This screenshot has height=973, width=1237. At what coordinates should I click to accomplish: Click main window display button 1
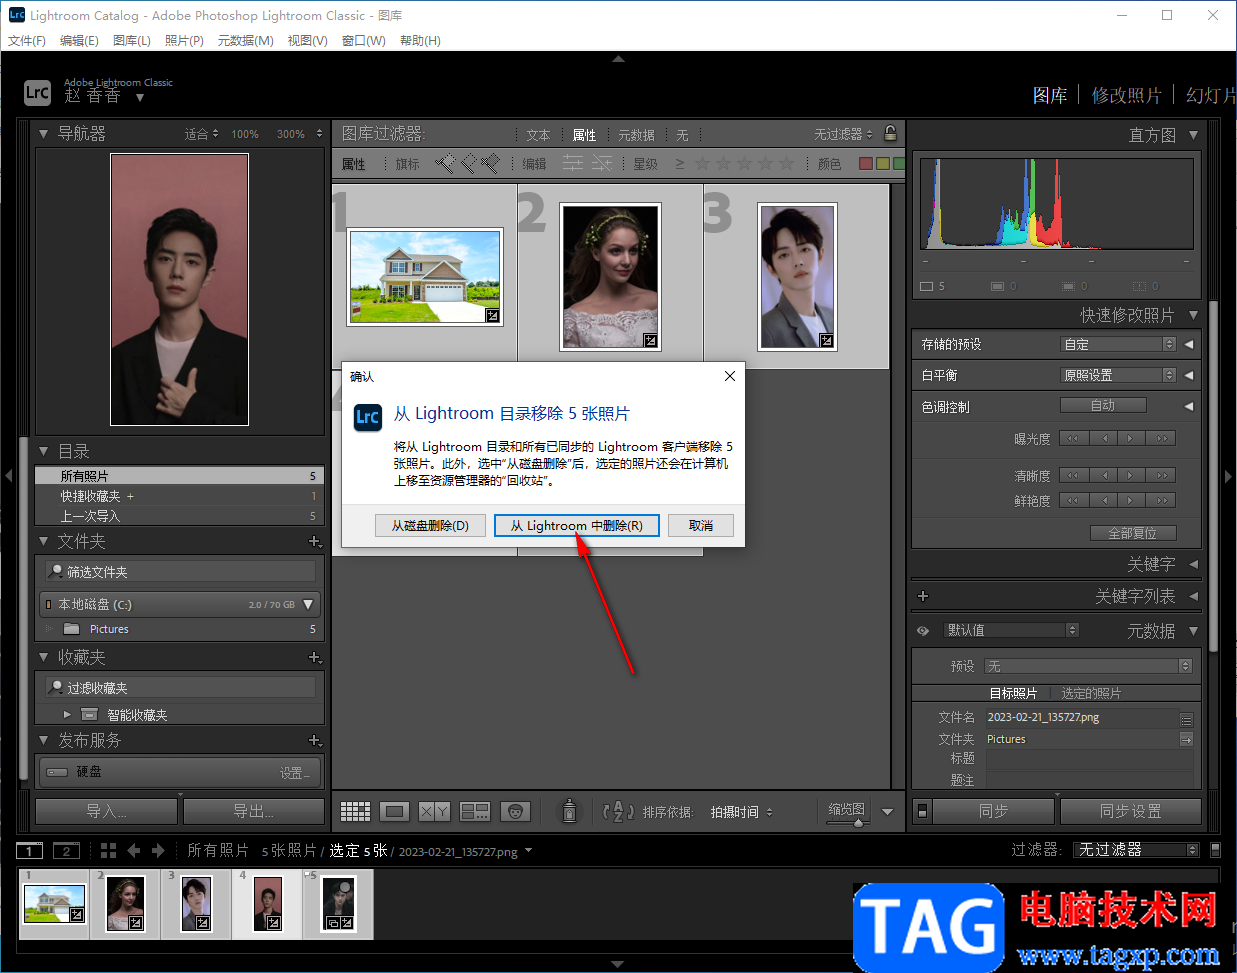click(x=29, y=850)
